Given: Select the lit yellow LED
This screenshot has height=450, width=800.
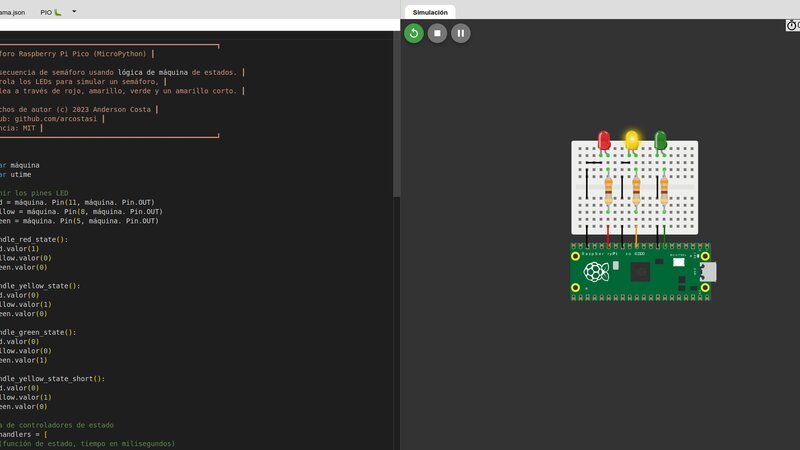Looking at the screenshot, I should pos(632,141).
